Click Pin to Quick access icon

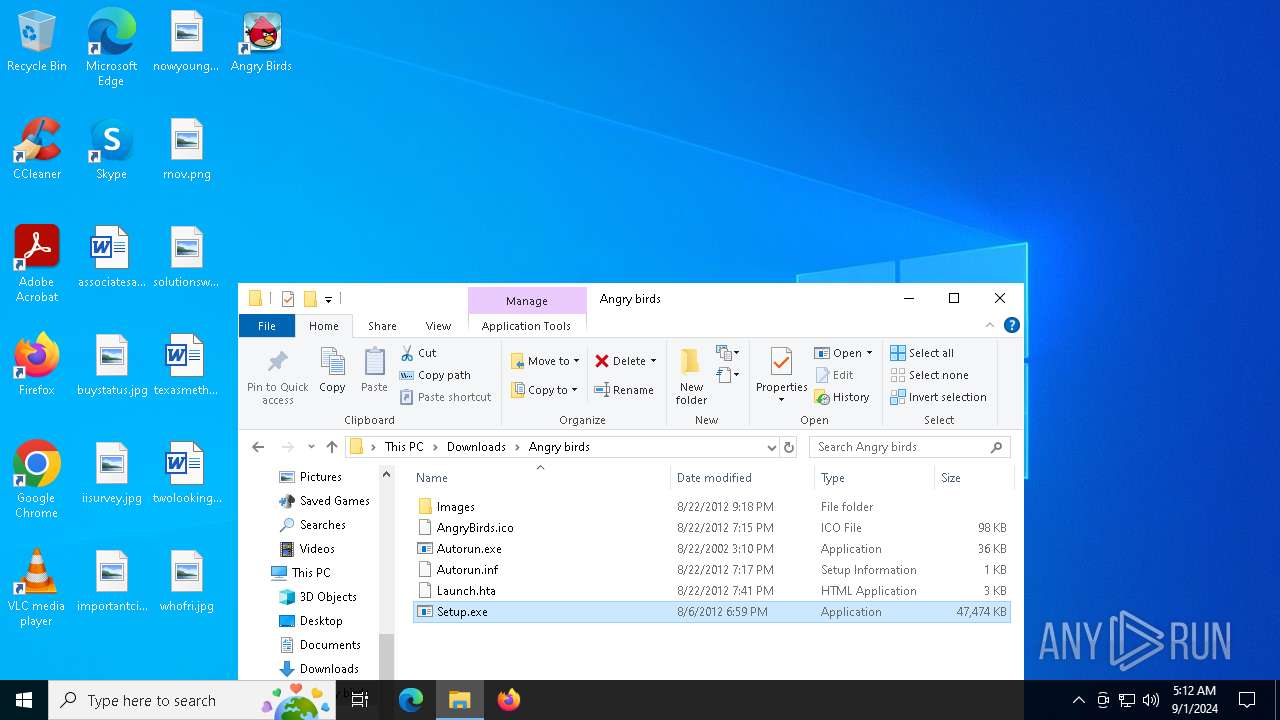point(278,376)
